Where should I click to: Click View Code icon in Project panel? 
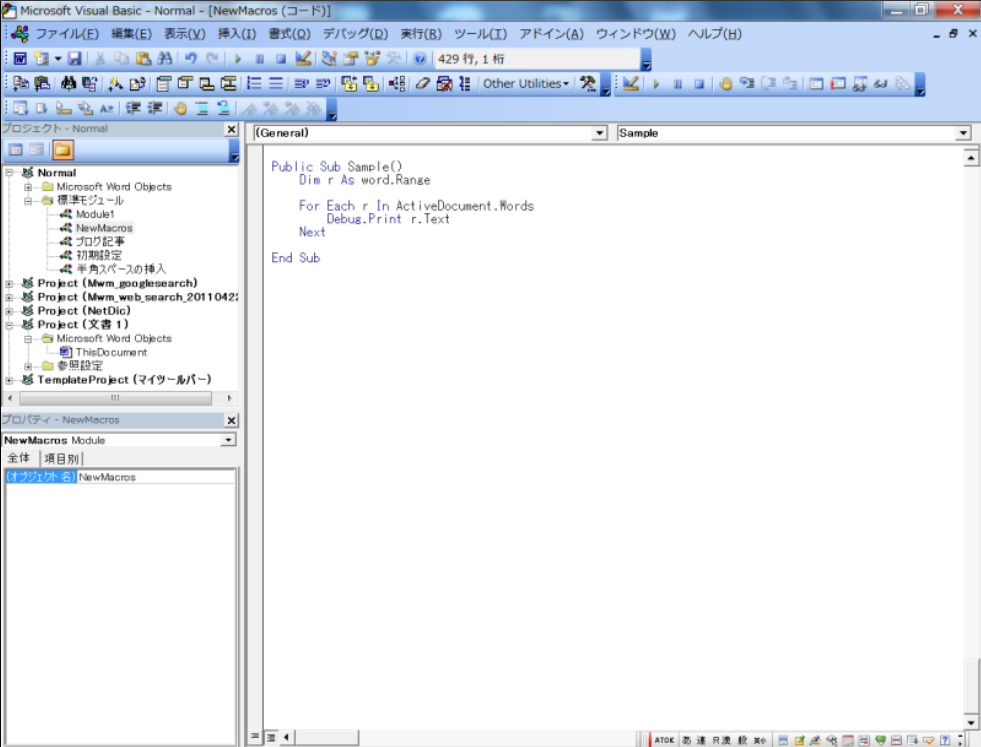(x=16, y=150)
